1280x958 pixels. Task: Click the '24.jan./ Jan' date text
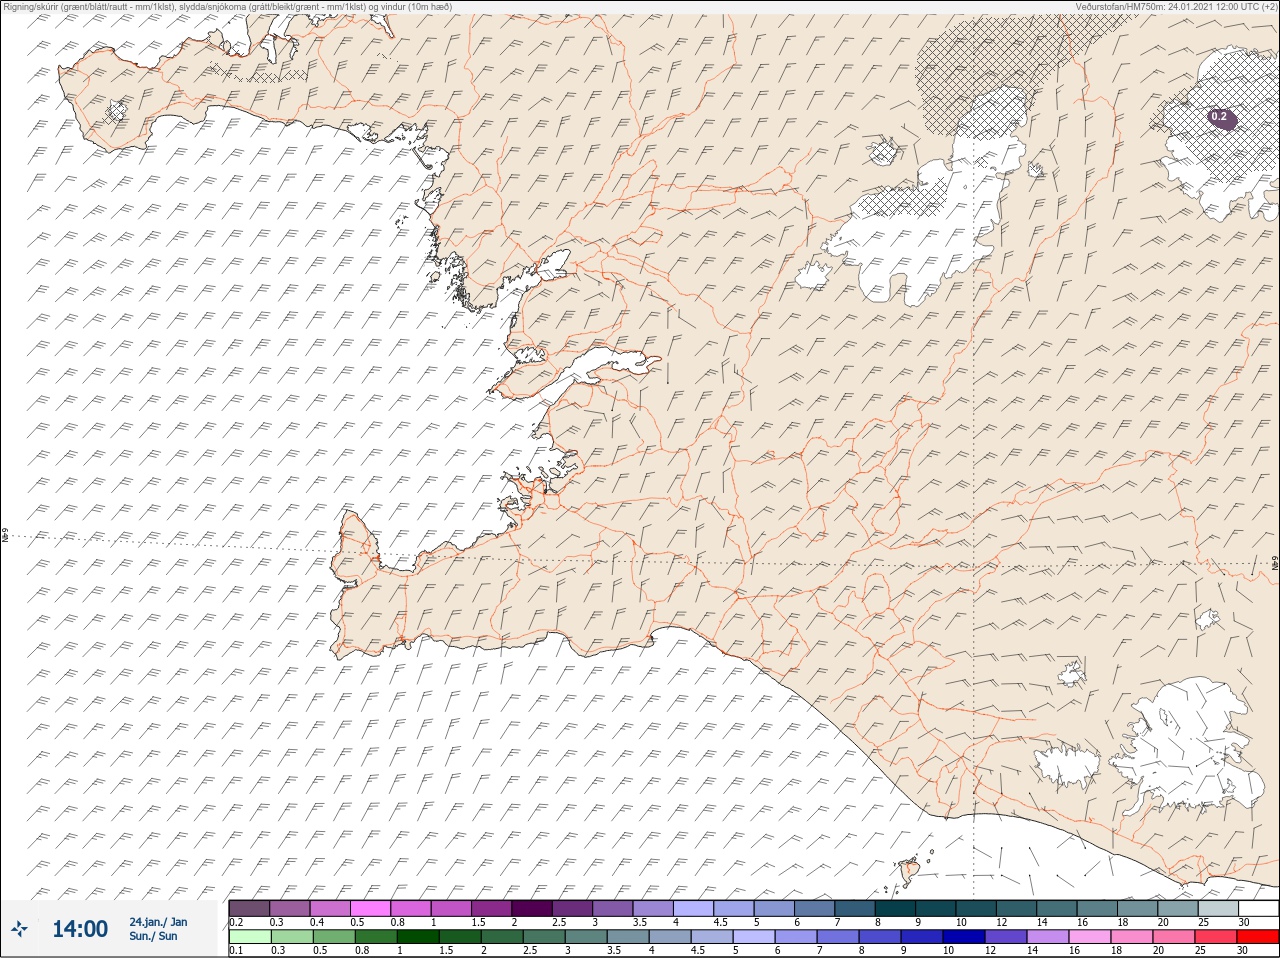(x=158, y=922)
